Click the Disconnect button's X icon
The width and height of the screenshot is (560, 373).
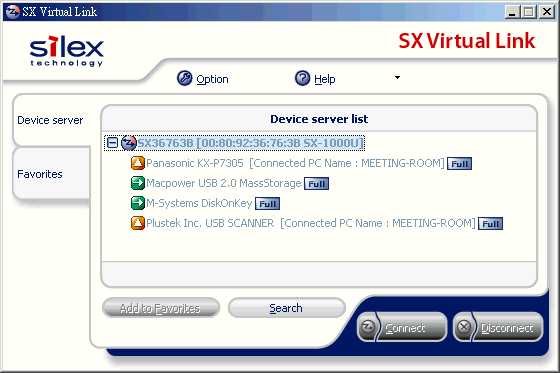464,326
